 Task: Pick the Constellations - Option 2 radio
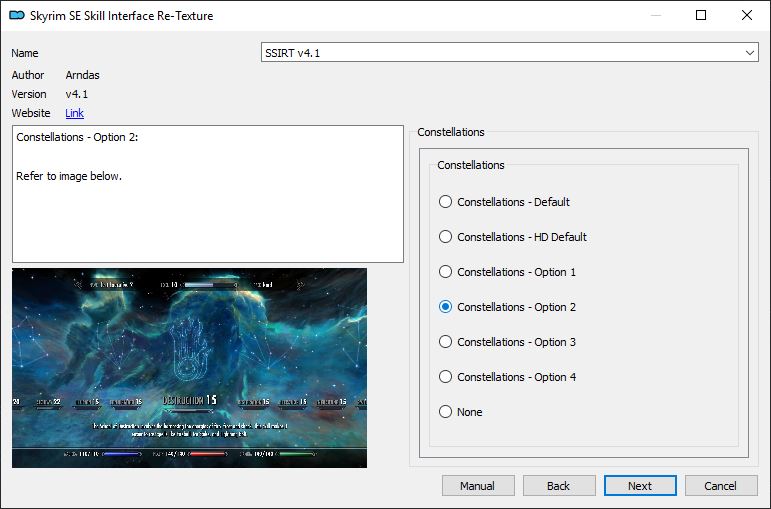[446, 307]
